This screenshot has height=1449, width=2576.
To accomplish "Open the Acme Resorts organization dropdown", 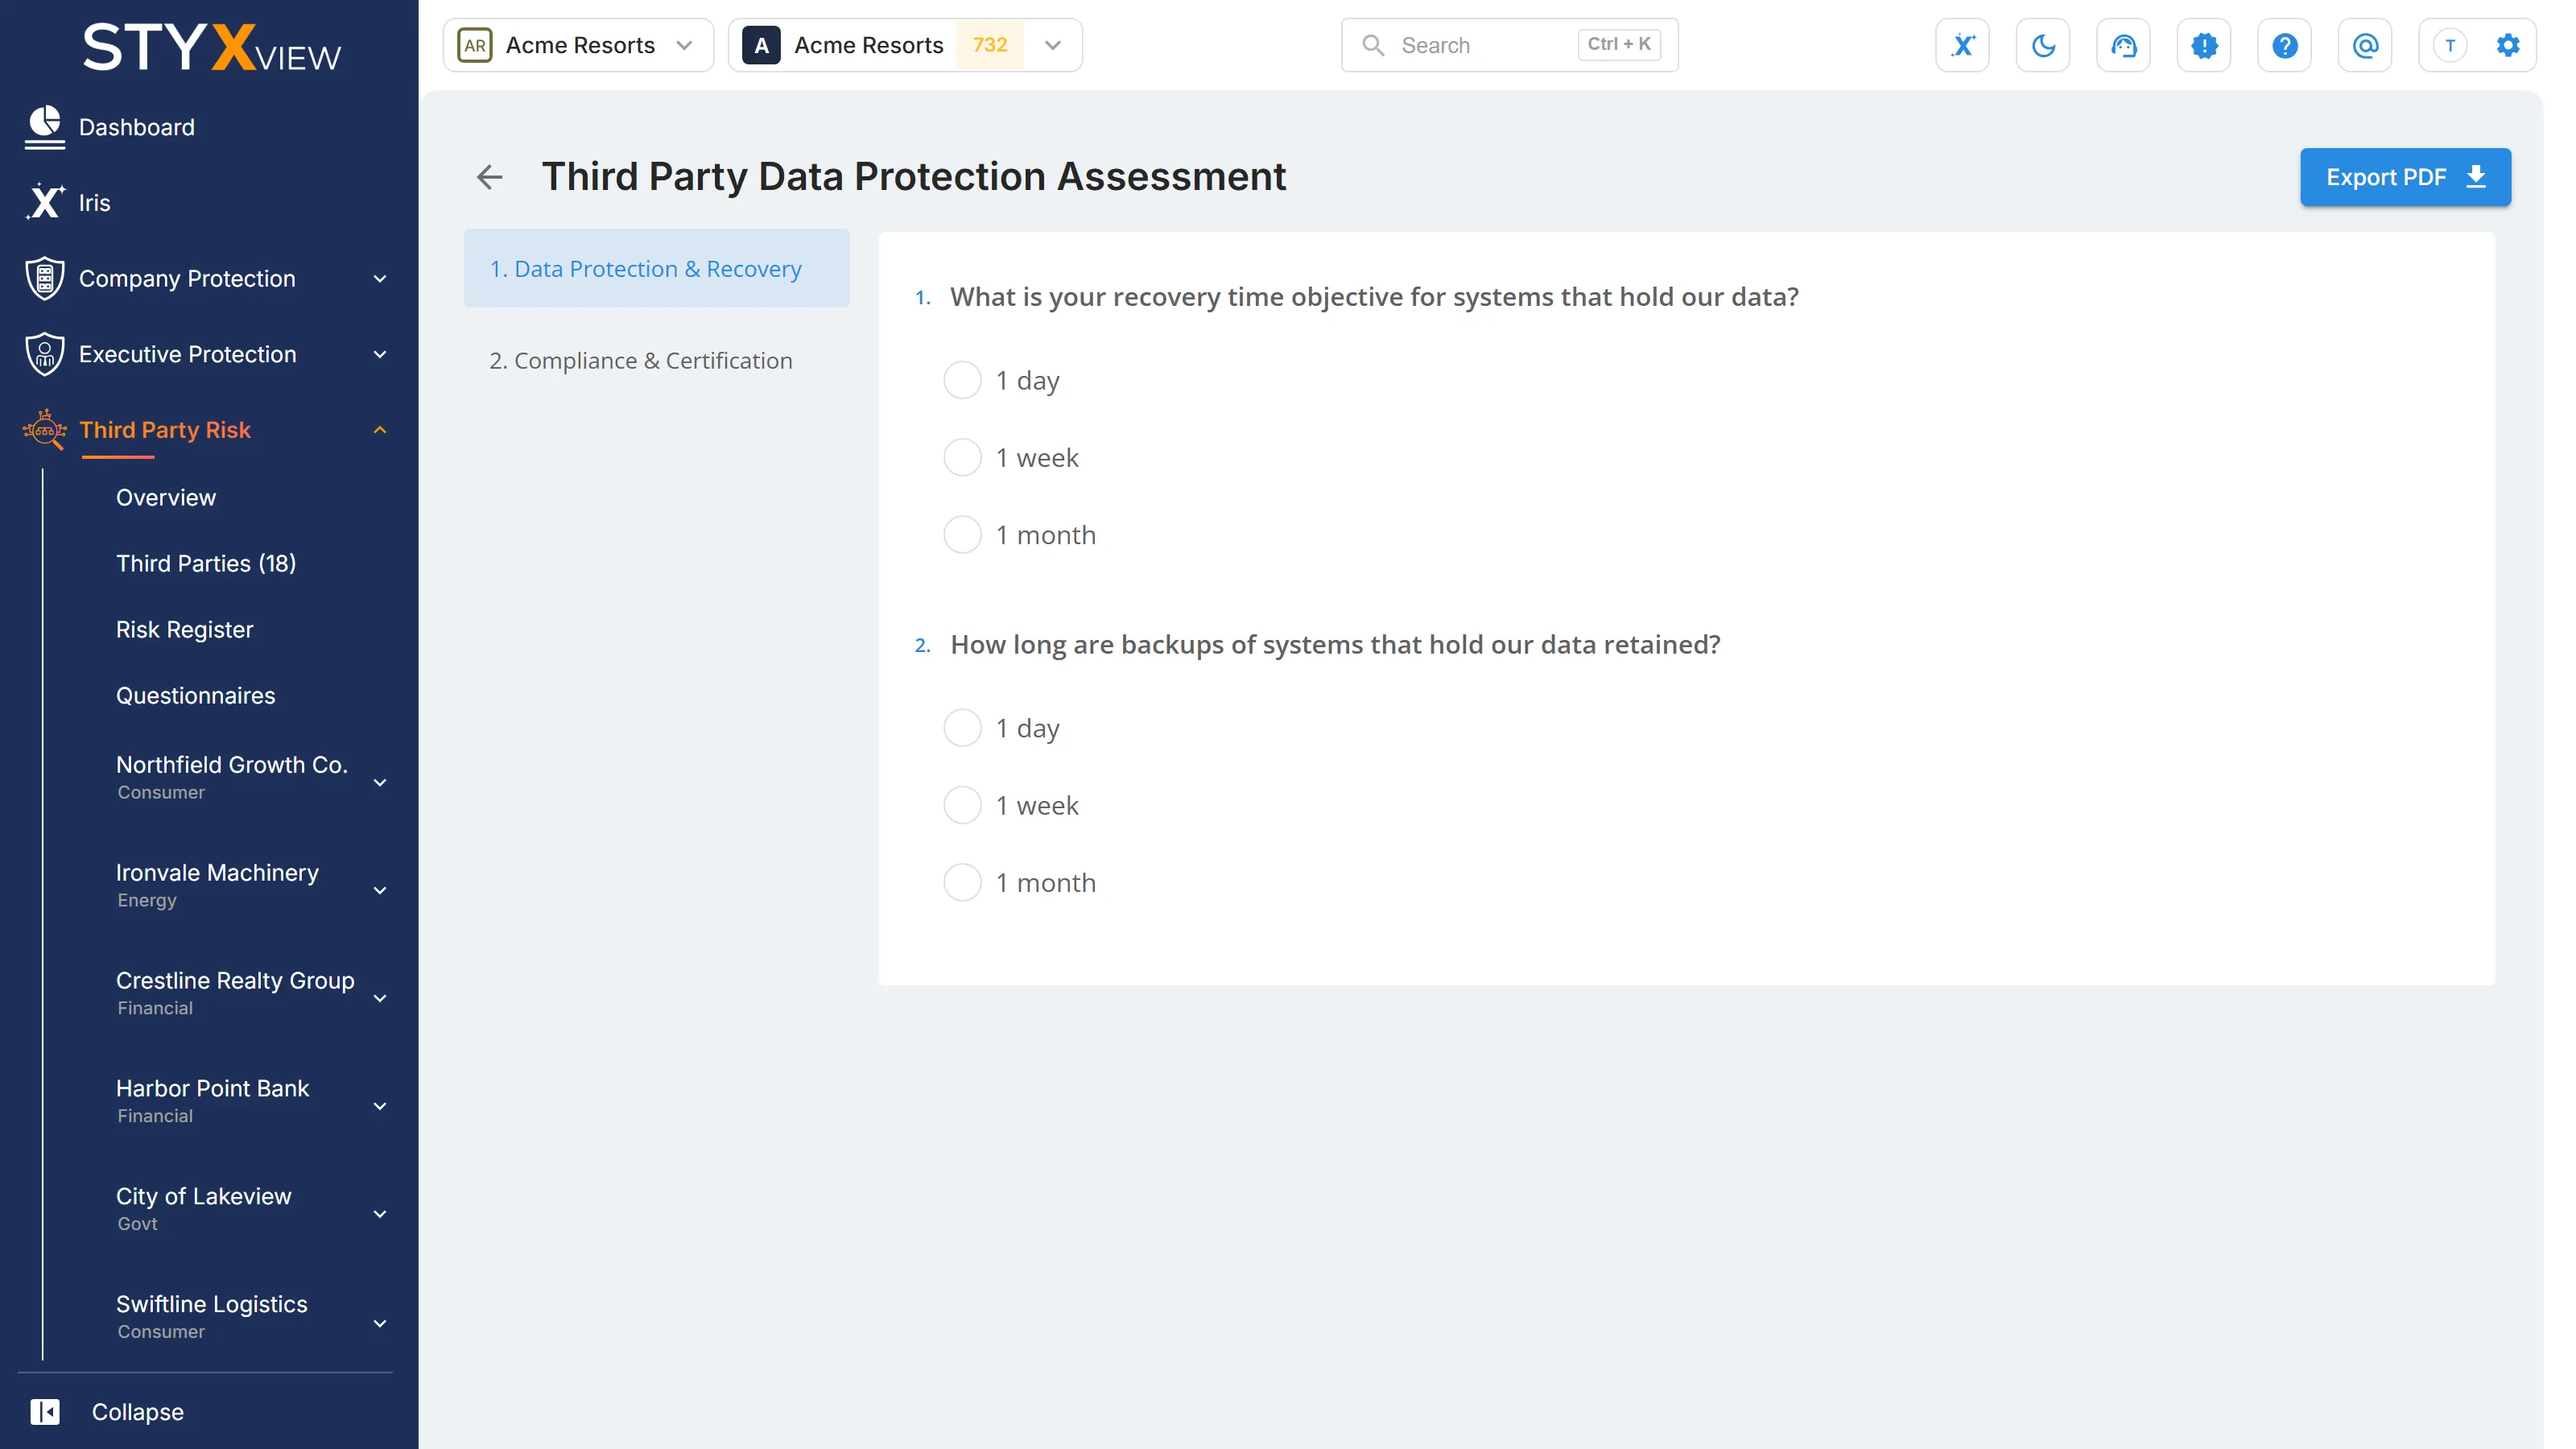I will [x=578, y=45].
